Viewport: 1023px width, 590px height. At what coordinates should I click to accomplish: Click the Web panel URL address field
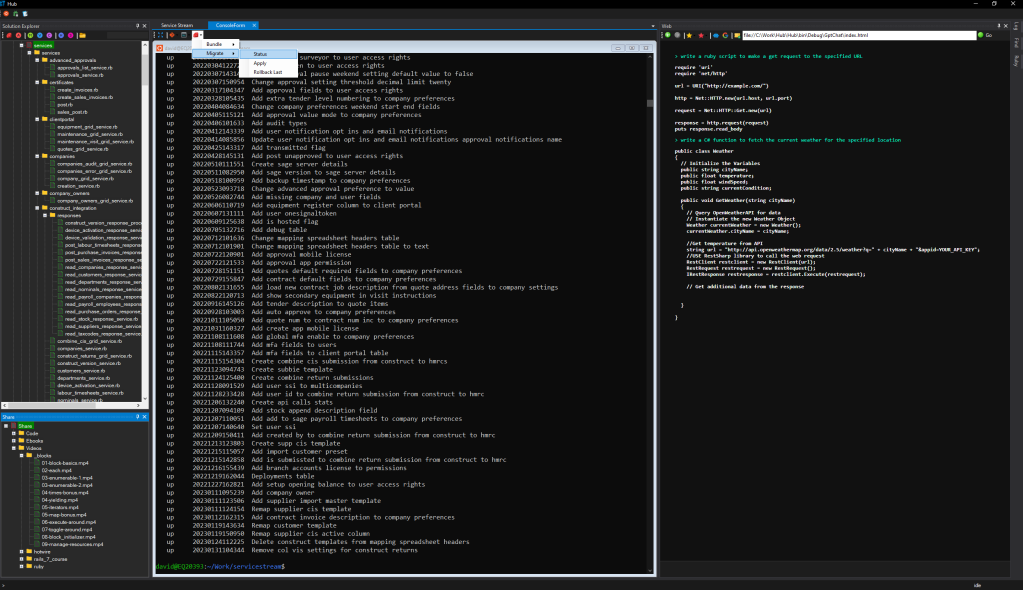[x=859, y=35]
